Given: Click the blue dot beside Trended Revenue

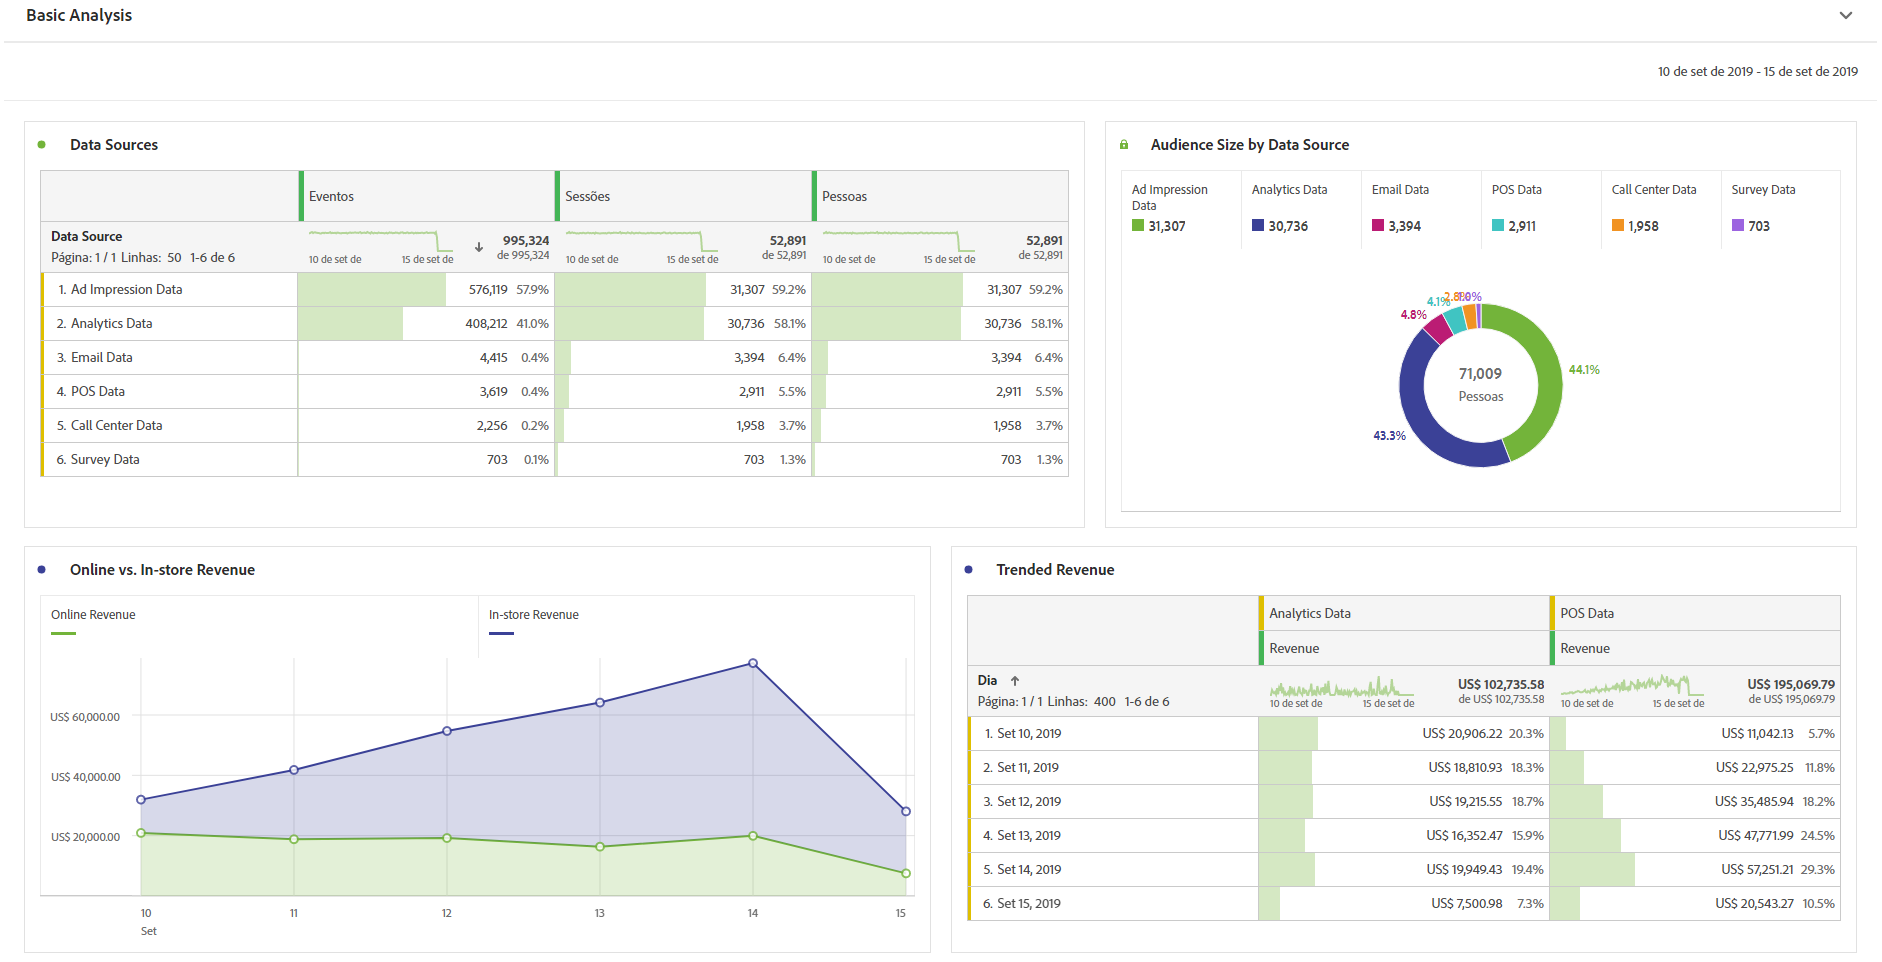Looking at the screenshot, I should point(968,570).
